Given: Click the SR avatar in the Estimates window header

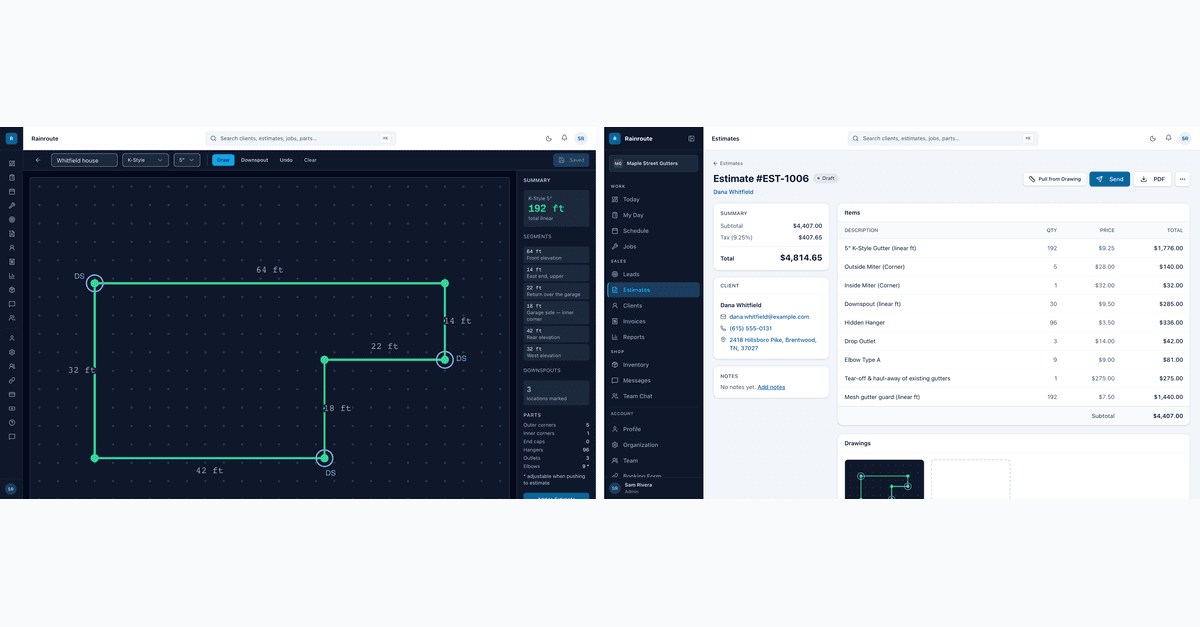Looking at the screenshot, I should [x=1185, y=138].
